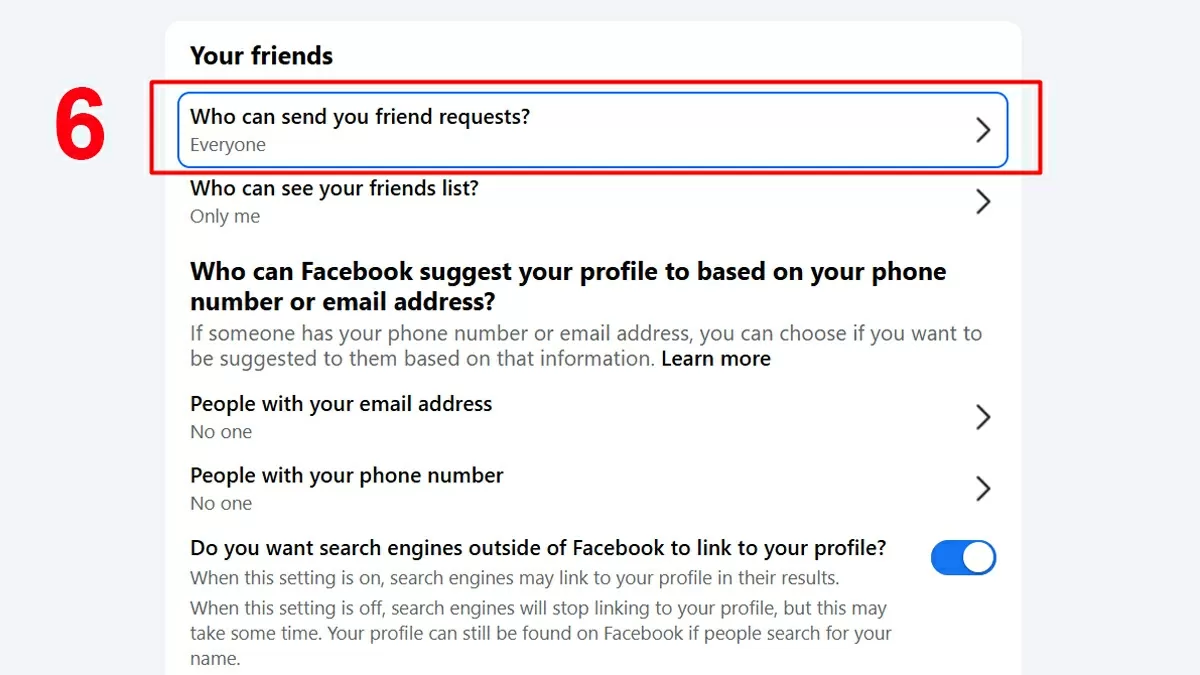This screenshot has width=1200, height=675.
Task: Click "No one" under the email address setting
Action: click(221, 432)
